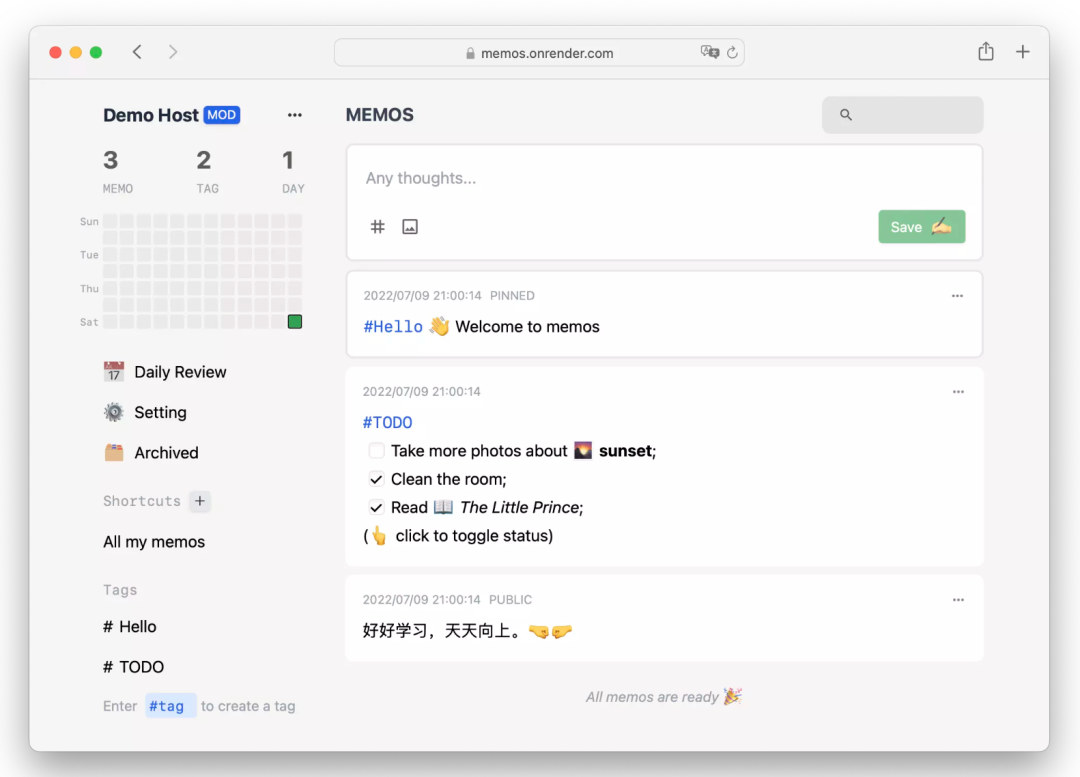Click the 2 TAG count

pos(207,172)
